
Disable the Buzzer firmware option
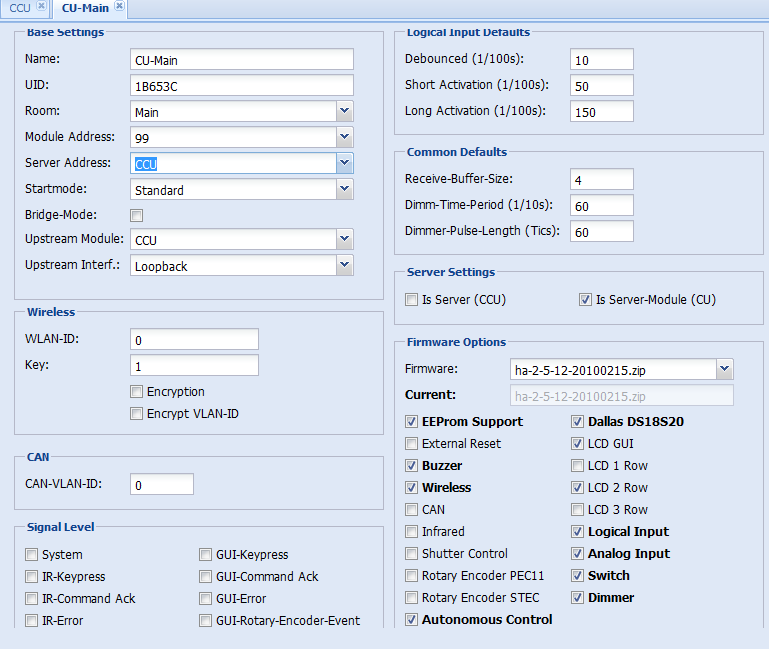click(411, 466)
